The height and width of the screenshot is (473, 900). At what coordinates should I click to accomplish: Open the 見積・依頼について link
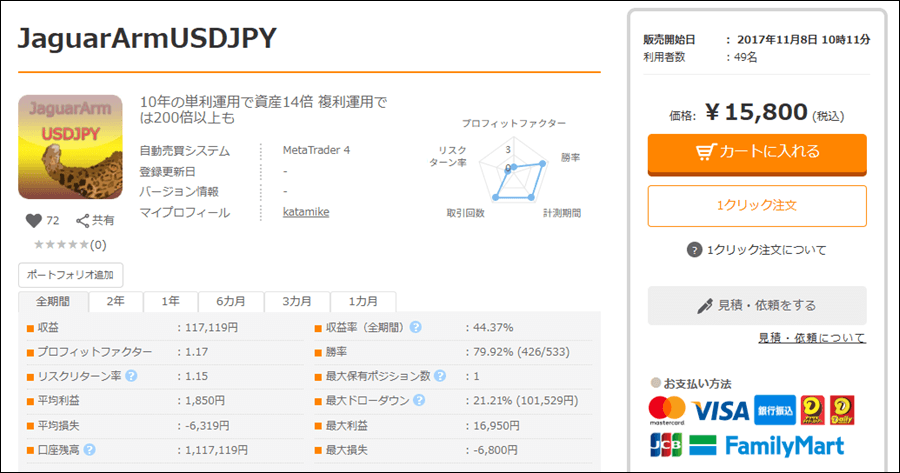coord(812,338)
